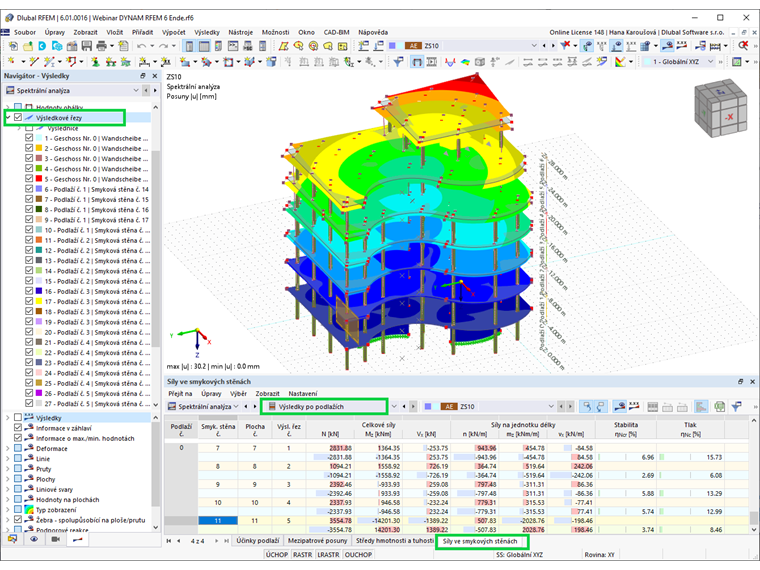The width and height of the screenshot is (760, 570).
Task: Toggle the ÚCHOP snap button in status bar
Action: click(x=277, y=554)
